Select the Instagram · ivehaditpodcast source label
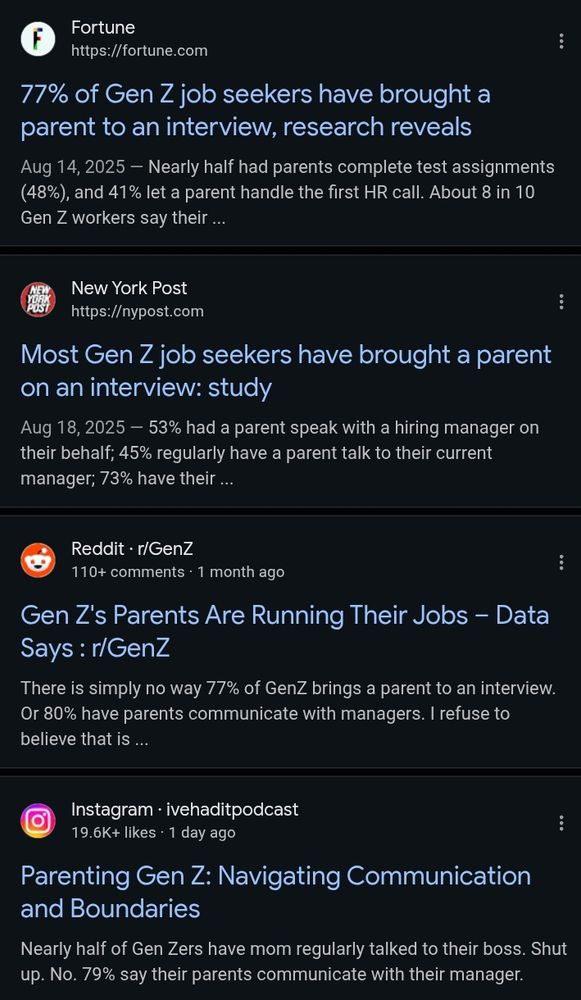Viewport: 581px width, 1000px height. point(185,809)
